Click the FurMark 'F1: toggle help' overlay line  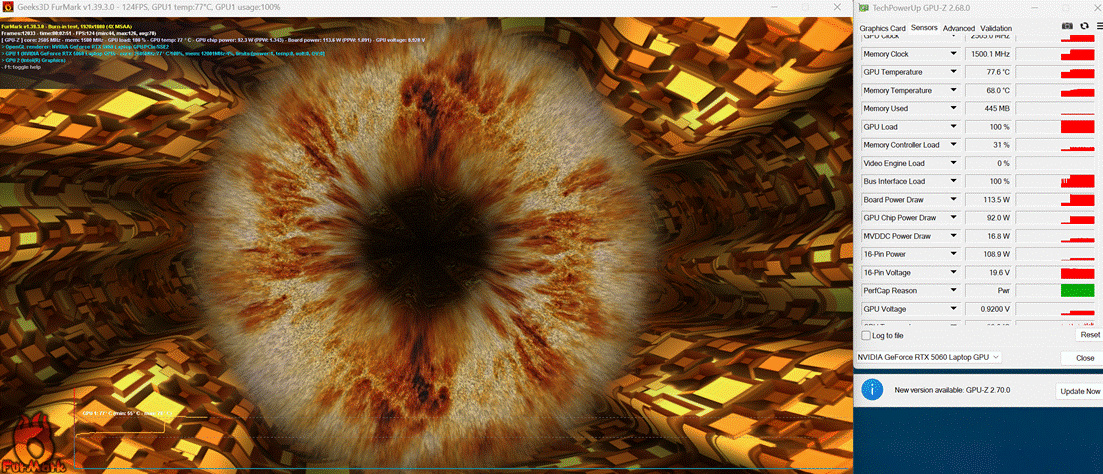tap(23, 67)
